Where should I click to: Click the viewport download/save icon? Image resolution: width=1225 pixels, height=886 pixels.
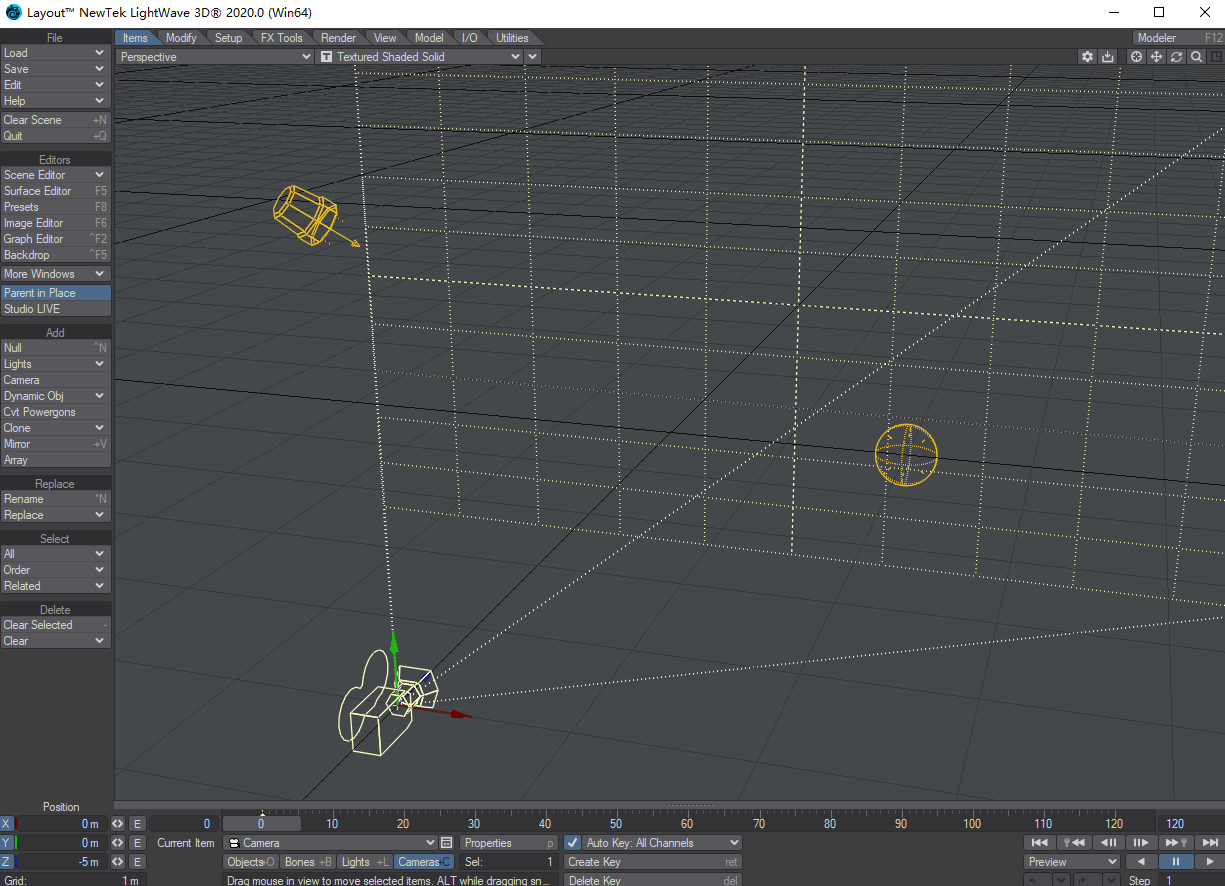click(x=1108, y=57)
